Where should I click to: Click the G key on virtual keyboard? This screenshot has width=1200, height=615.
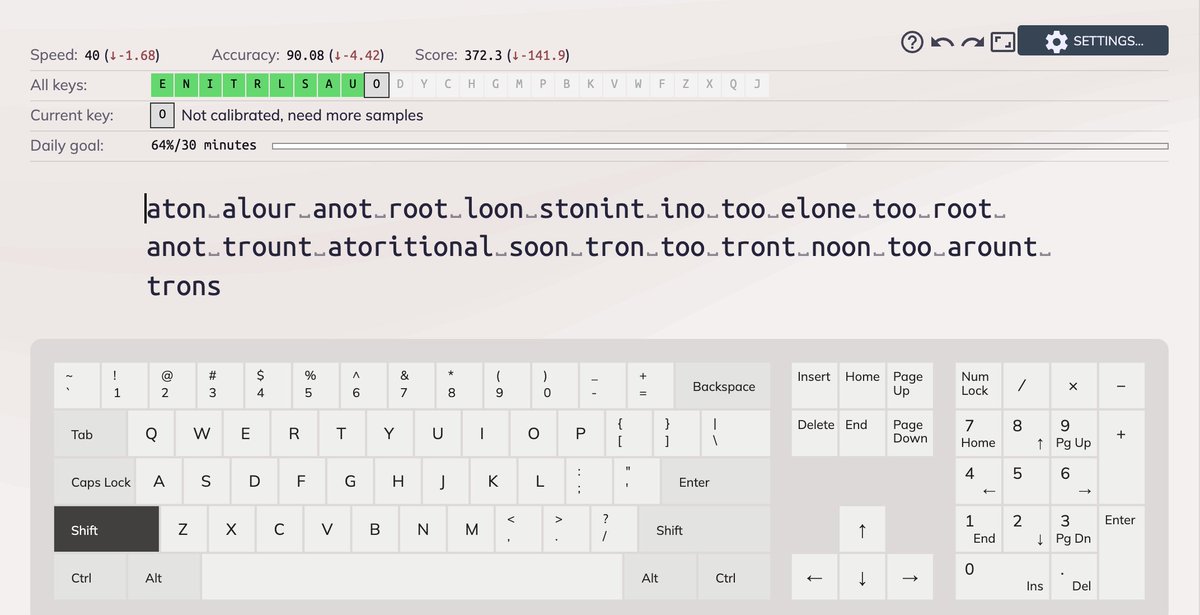[350, 482]
